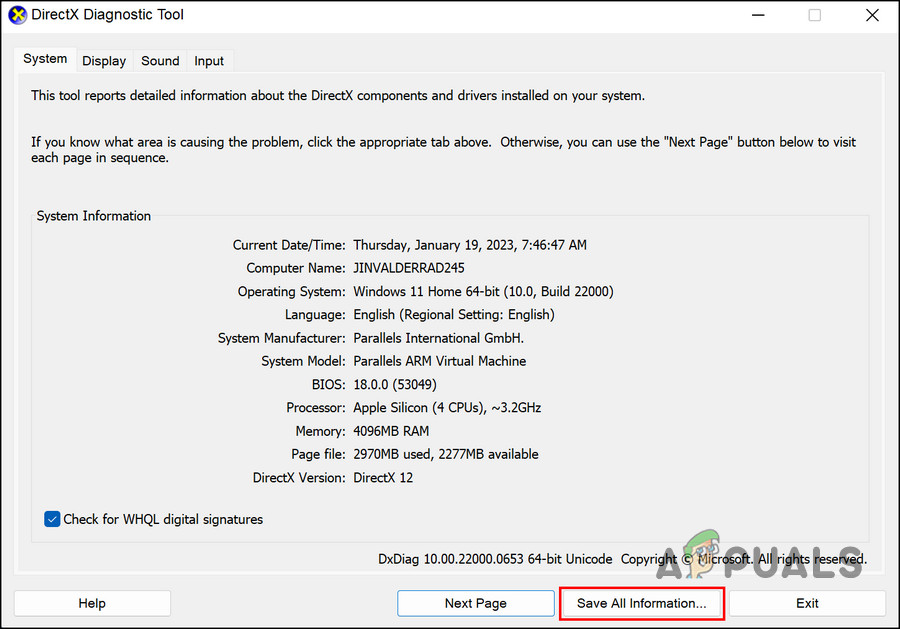The height and width of the screenshot is (629, 900).
Task: Click Exit to close DxDiag
Action: (x=807, y=603)
